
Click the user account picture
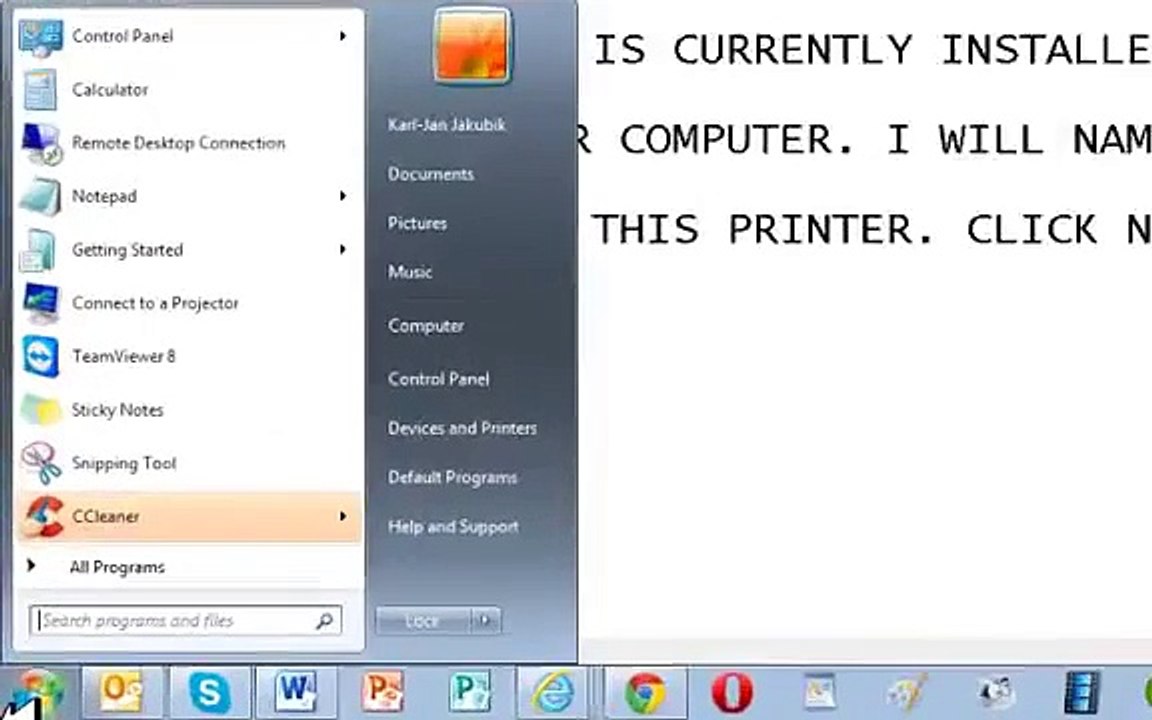(x=472, y=46)
